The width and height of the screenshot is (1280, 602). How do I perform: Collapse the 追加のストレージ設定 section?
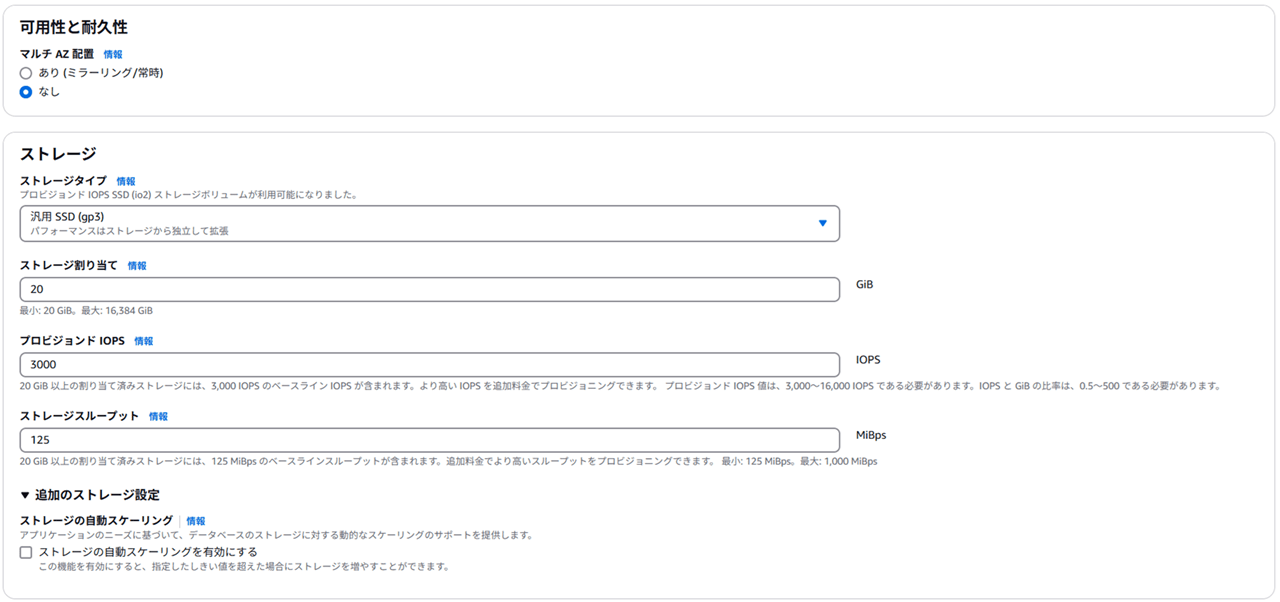(90, 495)
